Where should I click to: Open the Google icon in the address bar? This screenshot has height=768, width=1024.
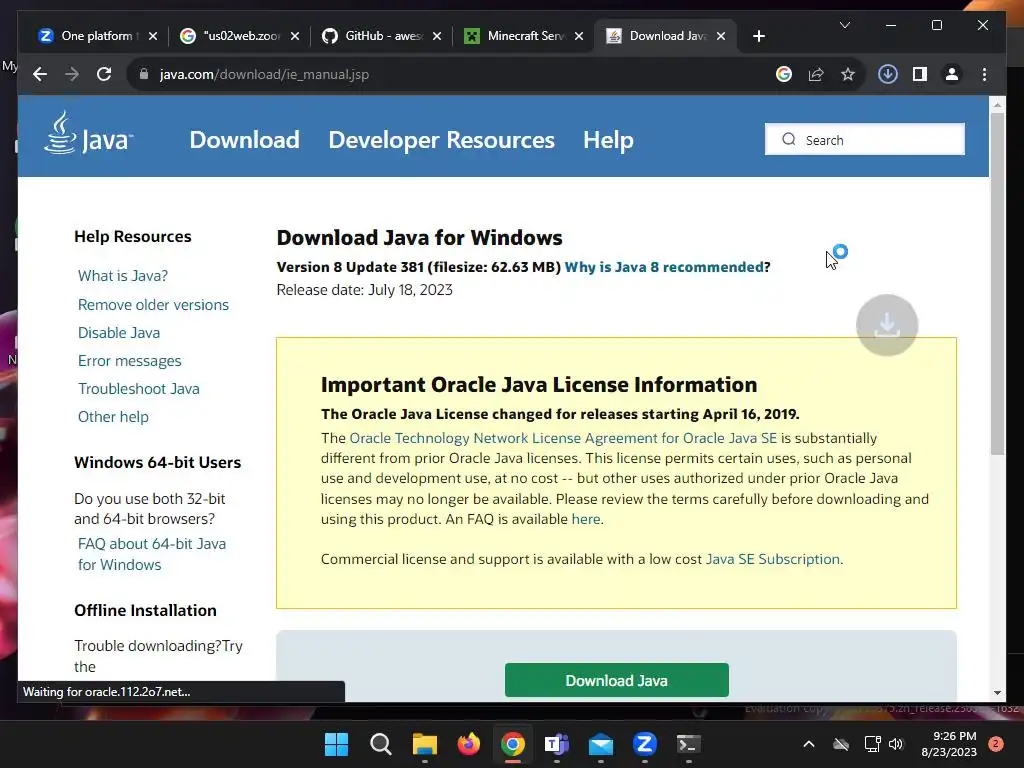(x=784, y=74)
